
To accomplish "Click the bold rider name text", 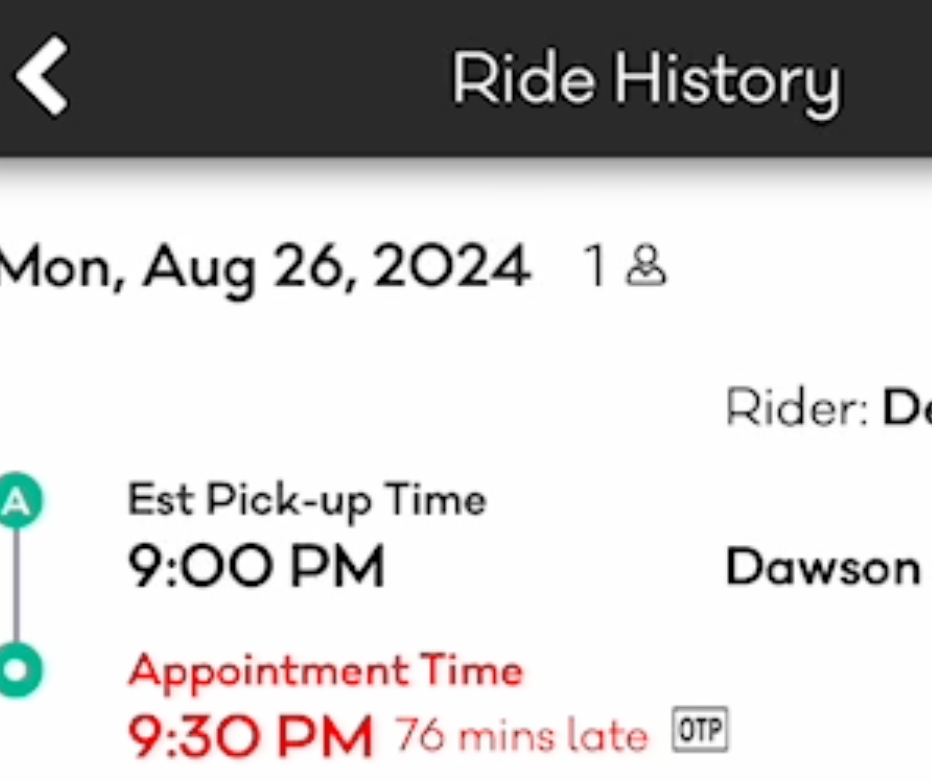I will click(906, 407).
